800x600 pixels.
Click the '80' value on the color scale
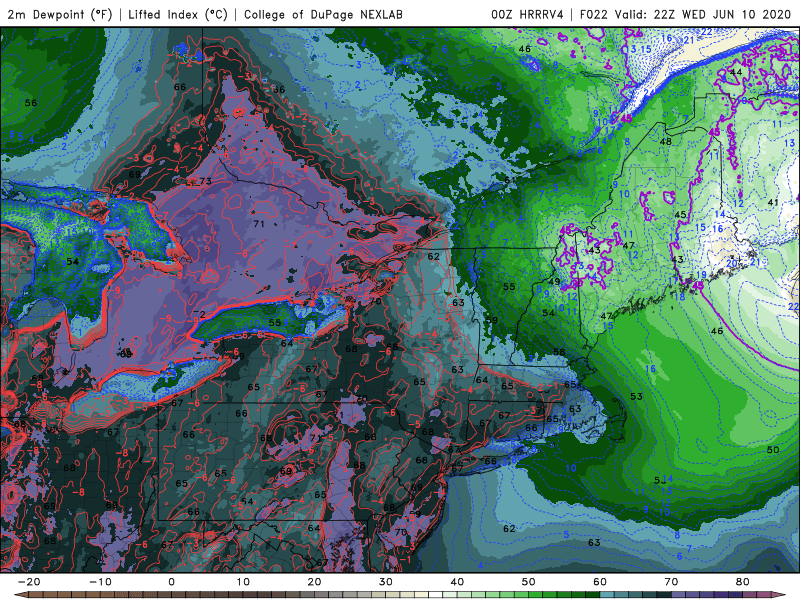click(743, 582)
